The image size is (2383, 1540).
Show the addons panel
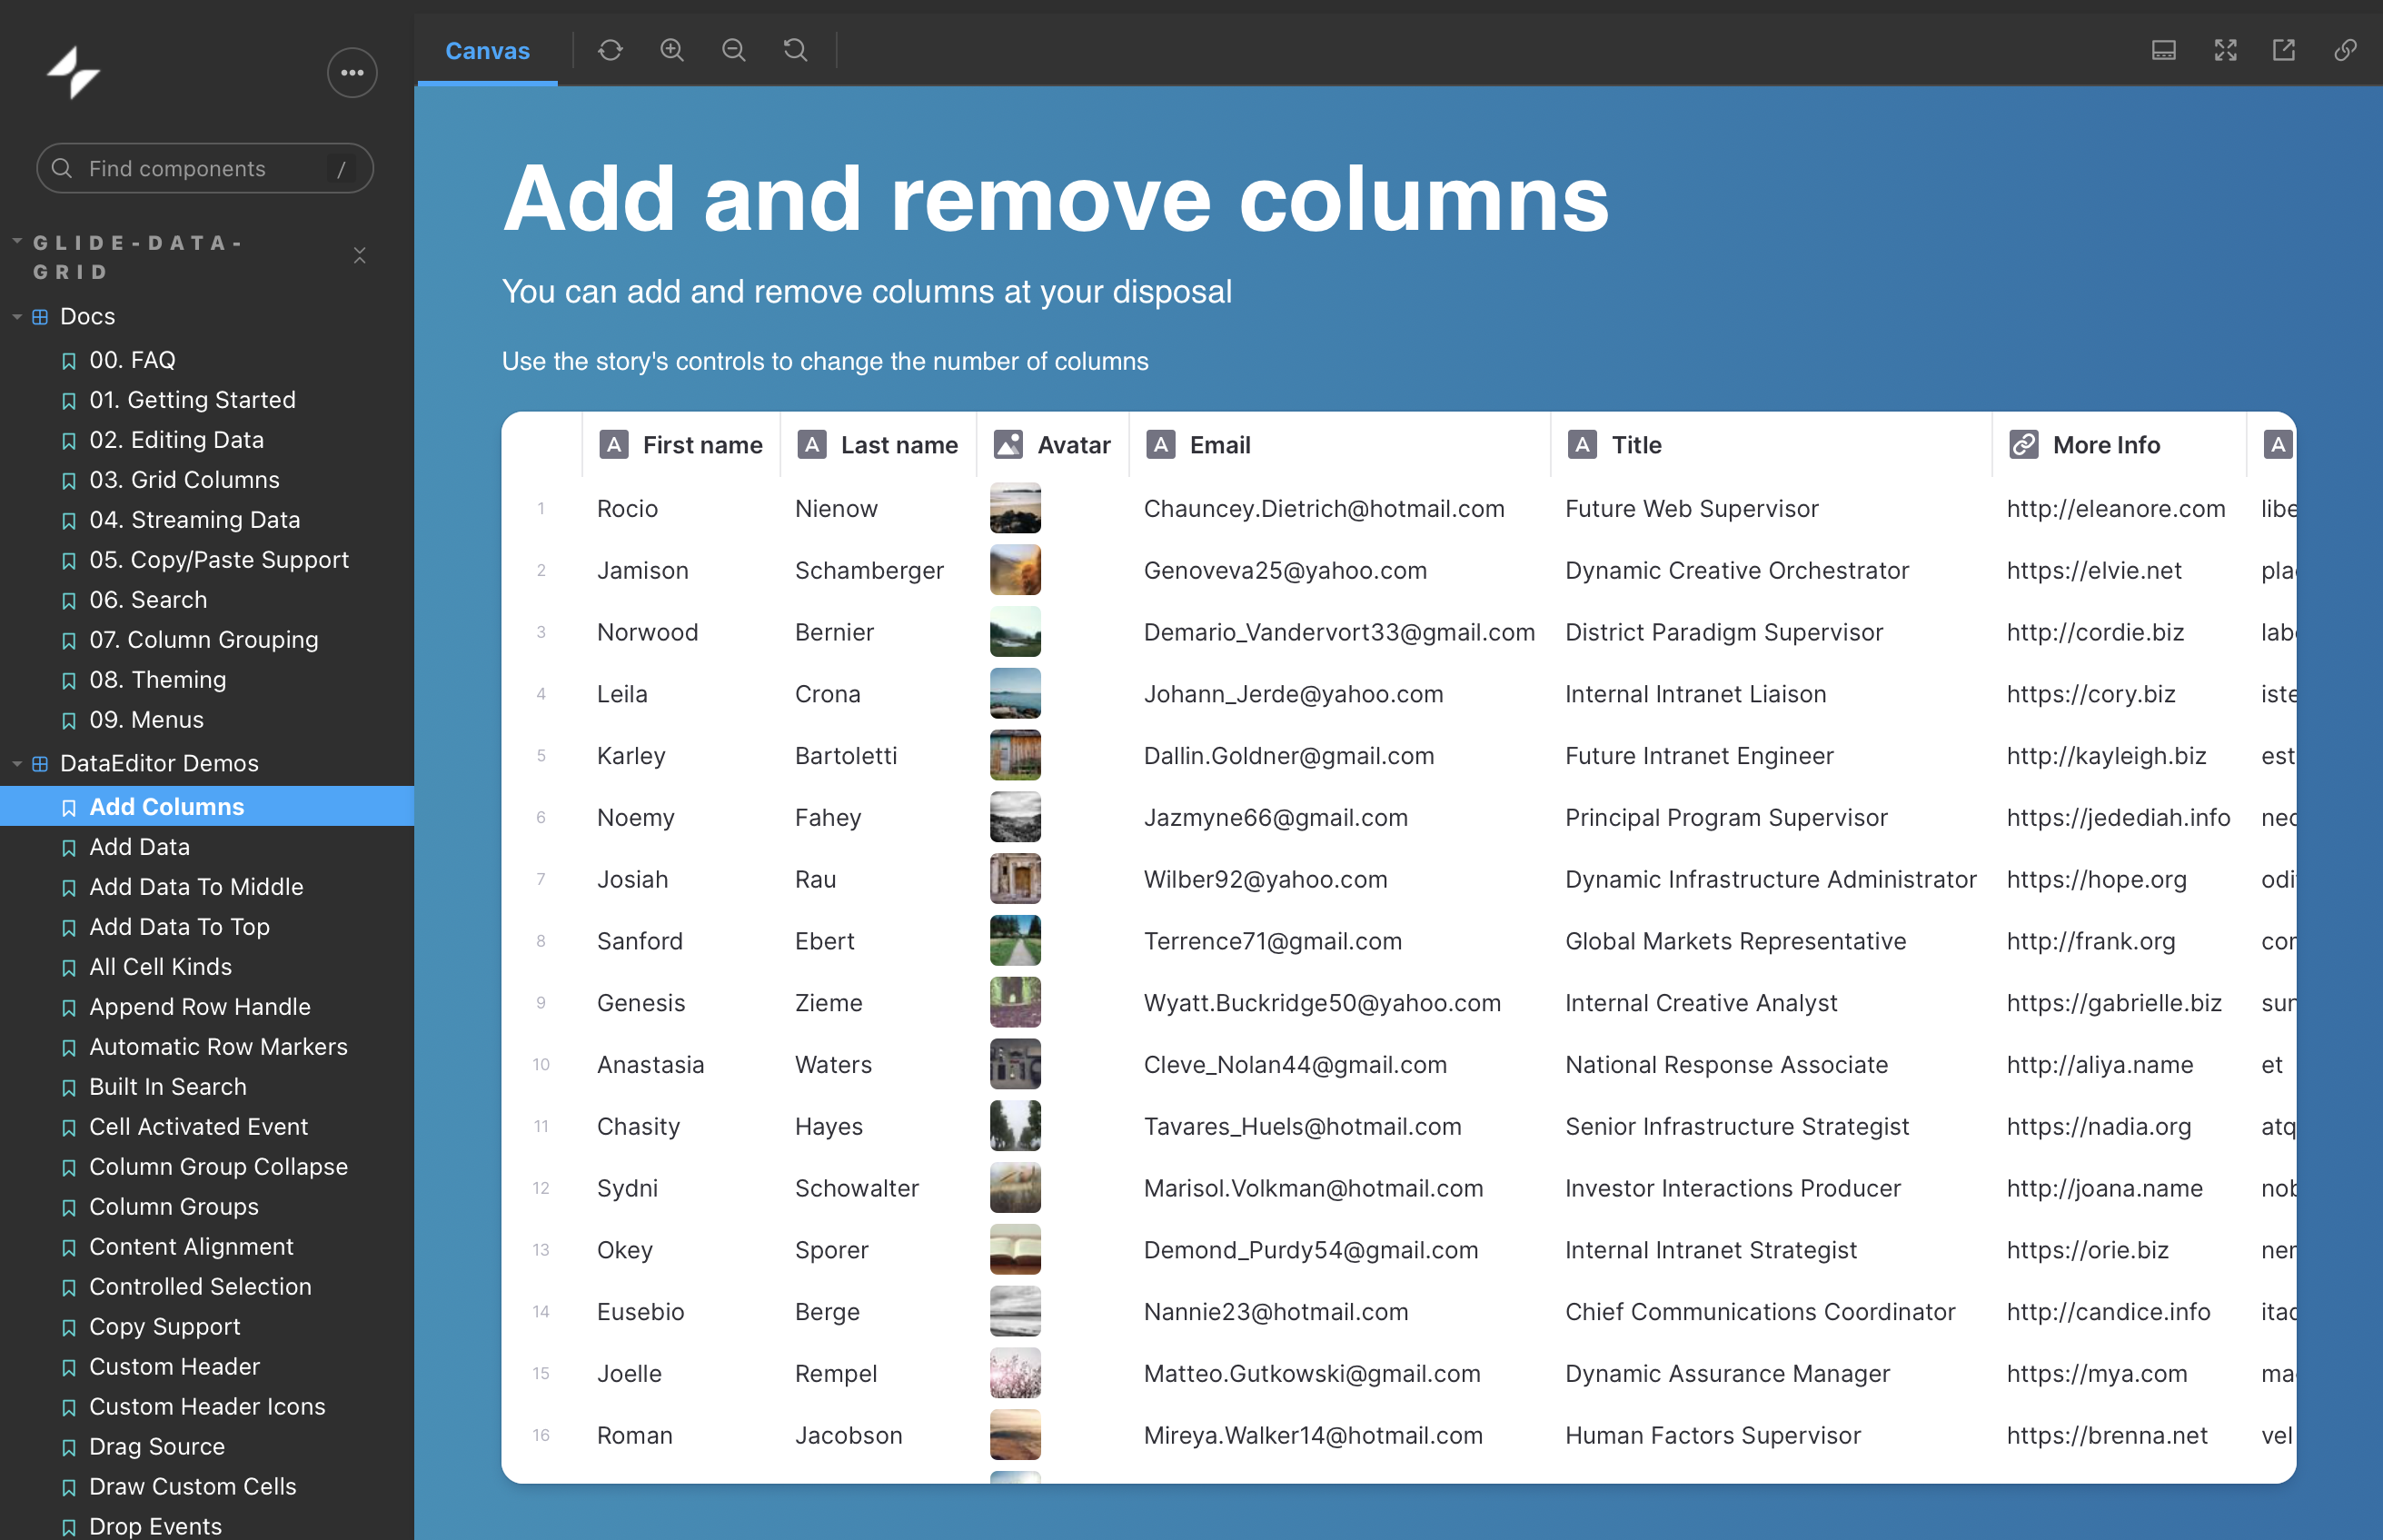click(2163, 49)
